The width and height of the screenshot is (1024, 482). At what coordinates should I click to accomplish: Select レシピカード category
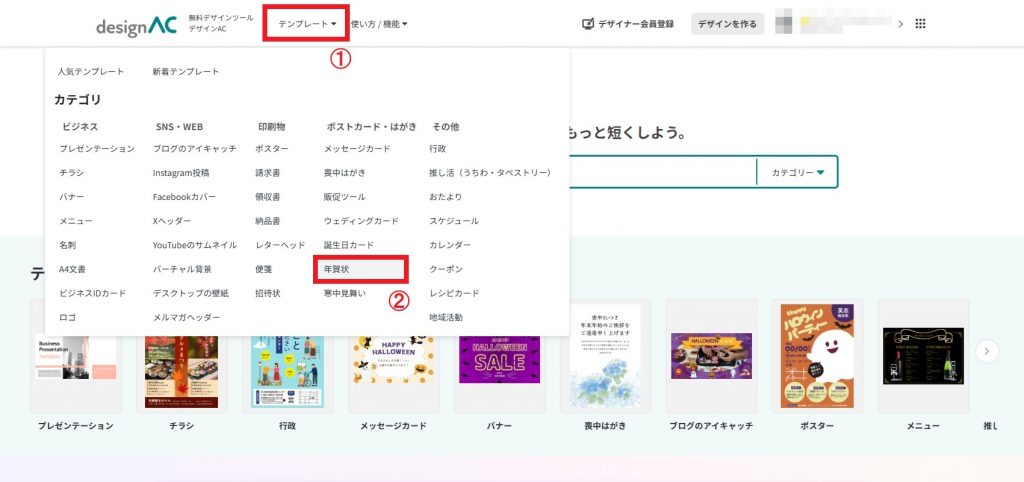click(x=454, y=293)
